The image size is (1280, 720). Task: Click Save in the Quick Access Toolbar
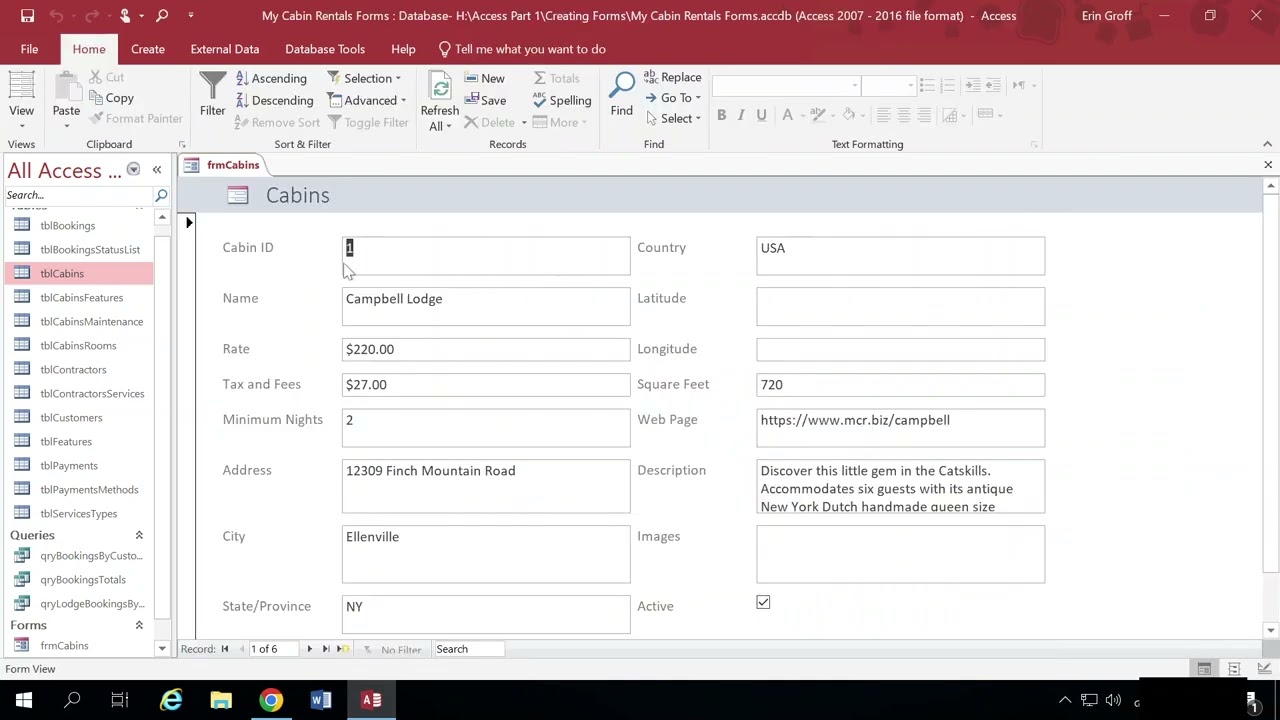point(27,15)
